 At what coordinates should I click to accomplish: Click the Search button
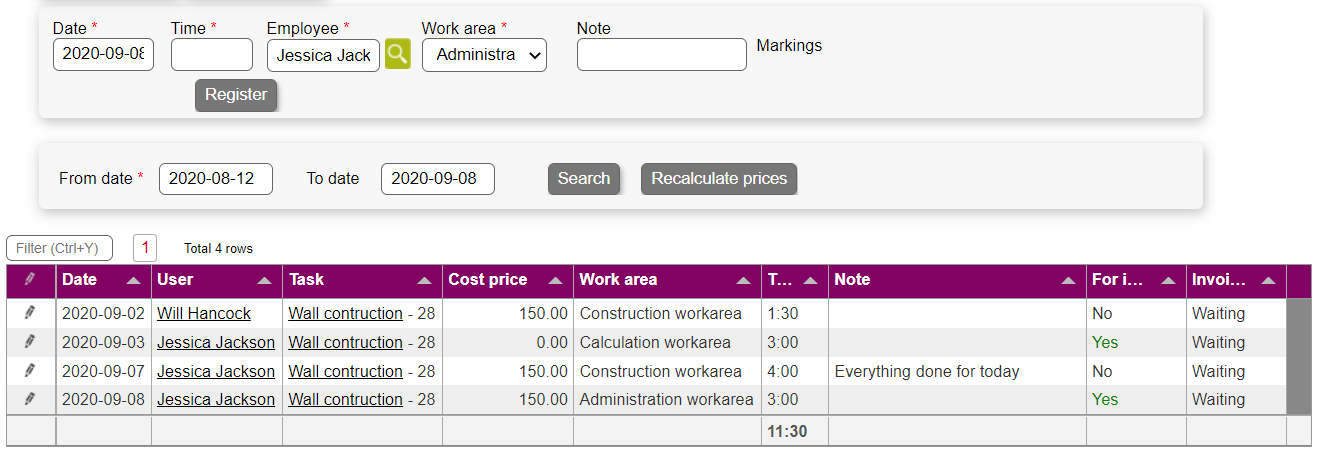tap(584, 179)
